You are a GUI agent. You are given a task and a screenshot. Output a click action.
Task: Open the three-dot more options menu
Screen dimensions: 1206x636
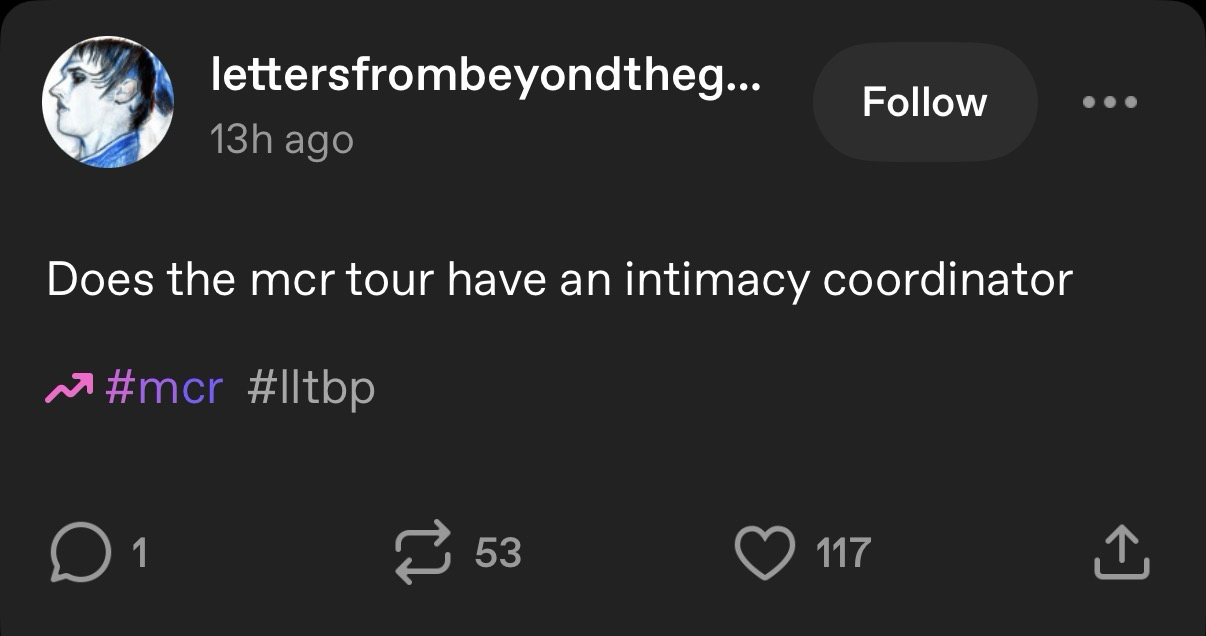coord(1109,102)
